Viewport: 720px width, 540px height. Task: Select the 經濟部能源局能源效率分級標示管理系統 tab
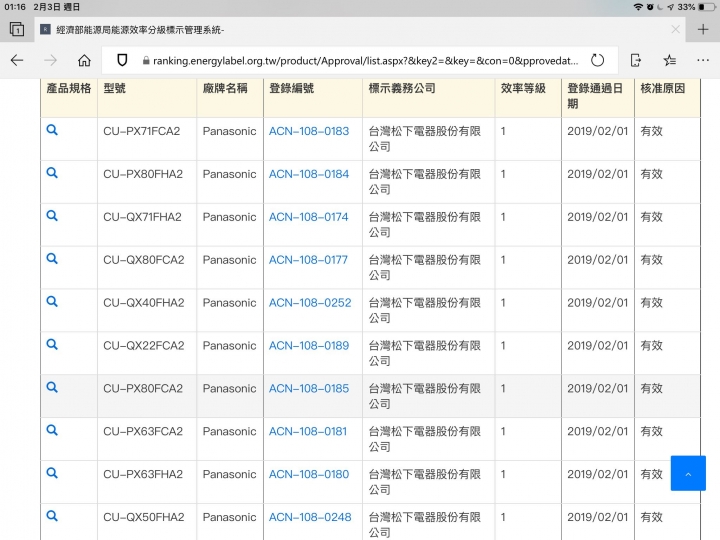pos(360,29)
